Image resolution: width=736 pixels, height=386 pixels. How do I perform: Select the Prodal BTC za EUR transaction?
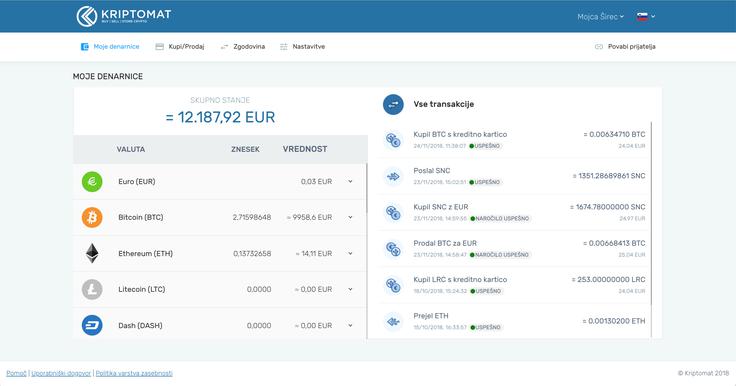pyautogui.click(x=515, y=249)
